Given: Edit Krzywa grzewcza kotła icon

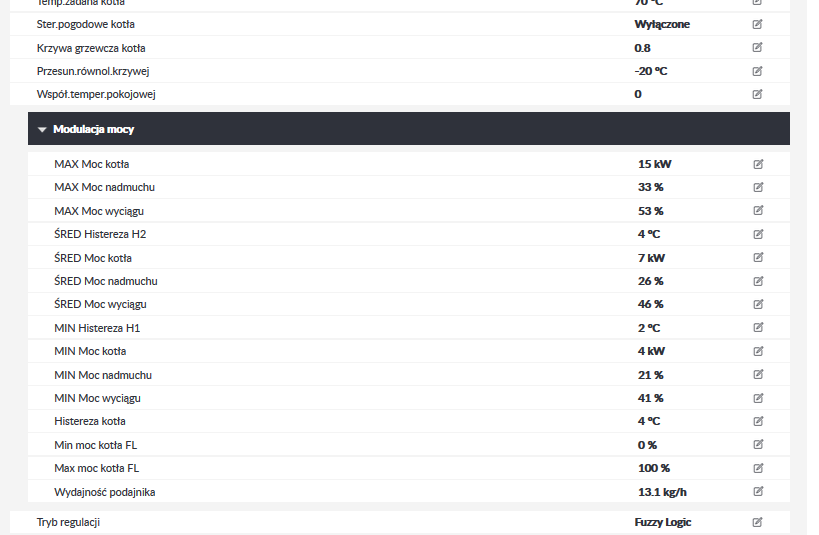Looking at the screenshot, I should click(757, 48).
